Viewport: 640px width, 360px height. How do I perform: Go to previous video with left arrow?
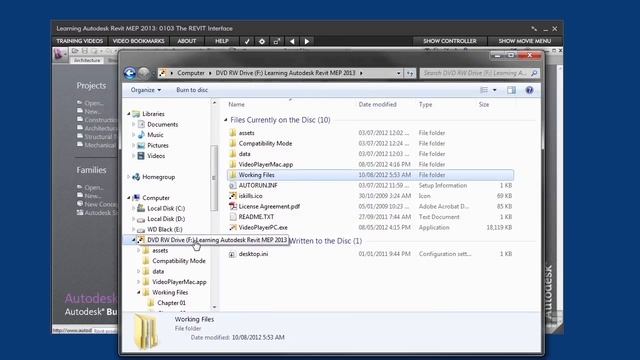[x=292, y=41]
